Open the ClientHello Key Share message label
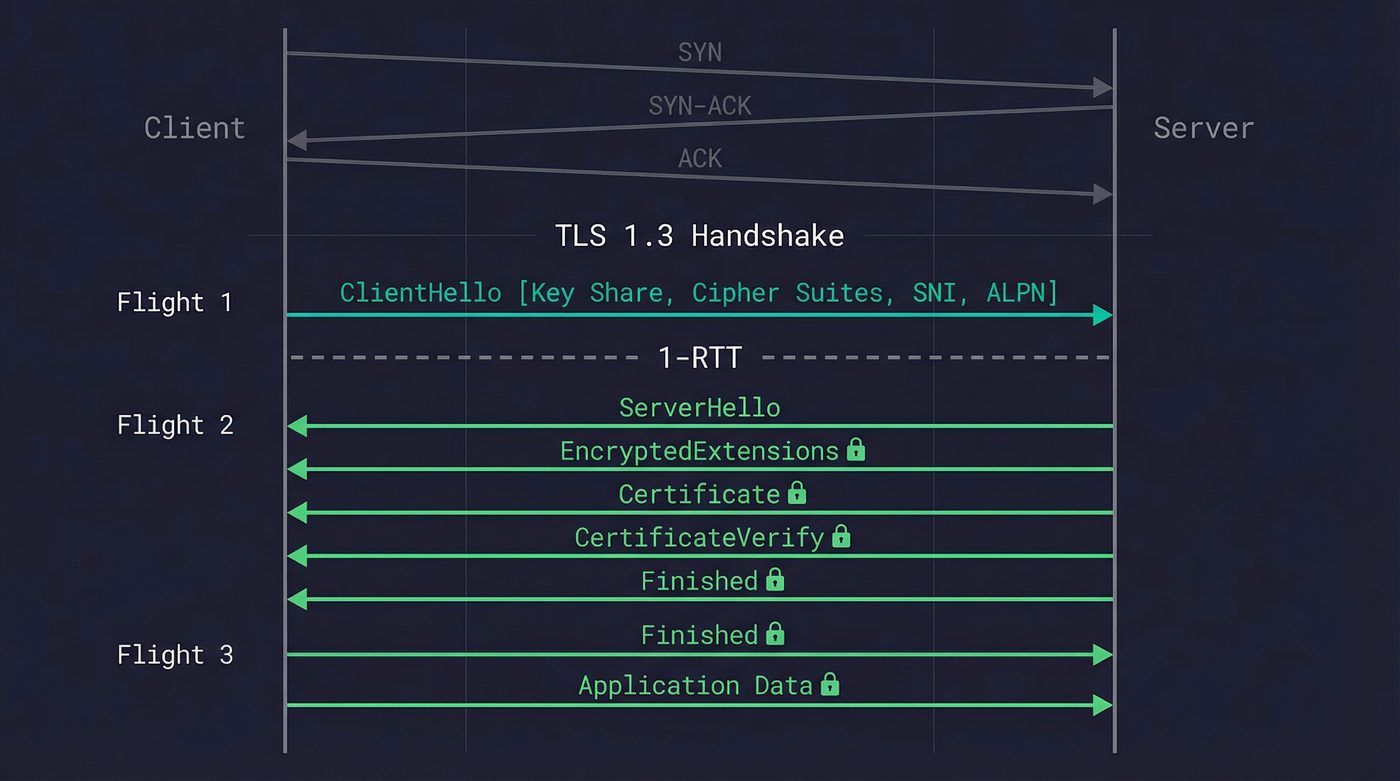1400x781 pixels. 700,292
